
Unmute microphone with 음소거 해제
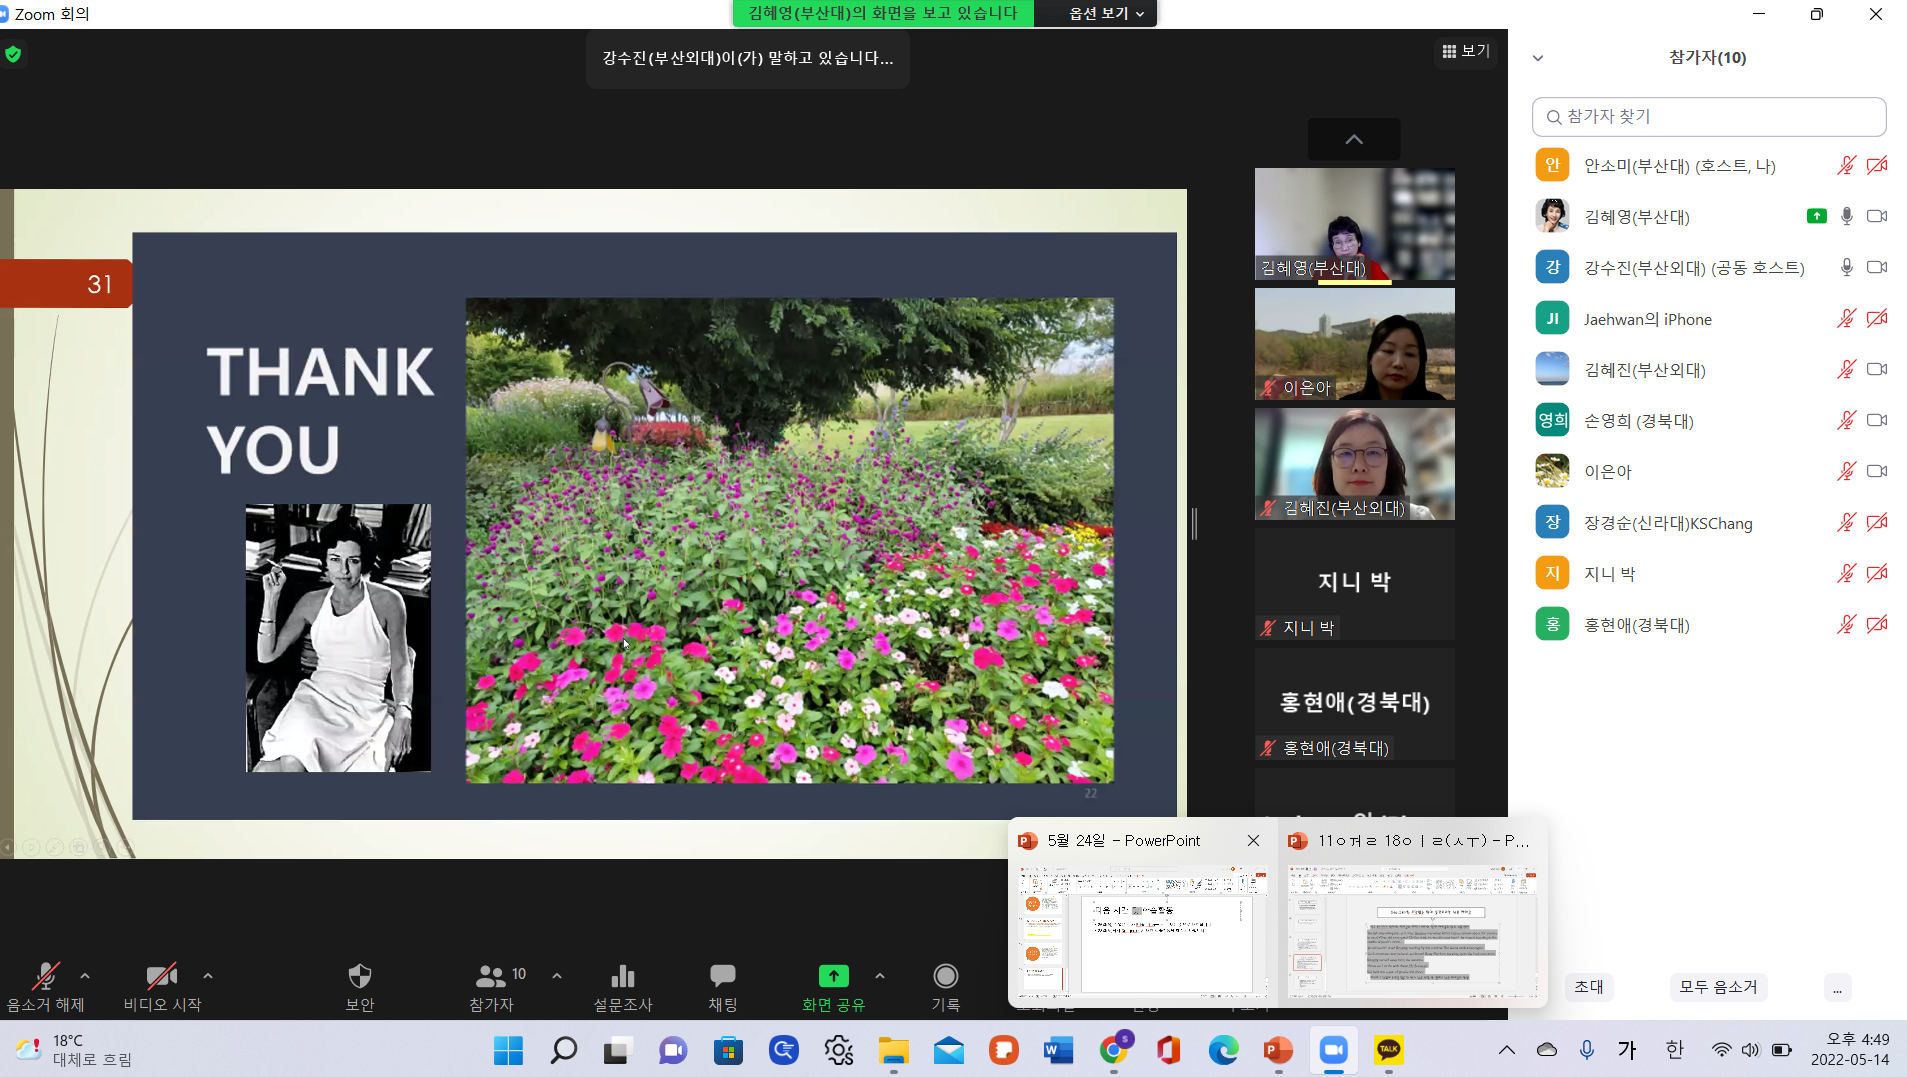click(45, 976)
